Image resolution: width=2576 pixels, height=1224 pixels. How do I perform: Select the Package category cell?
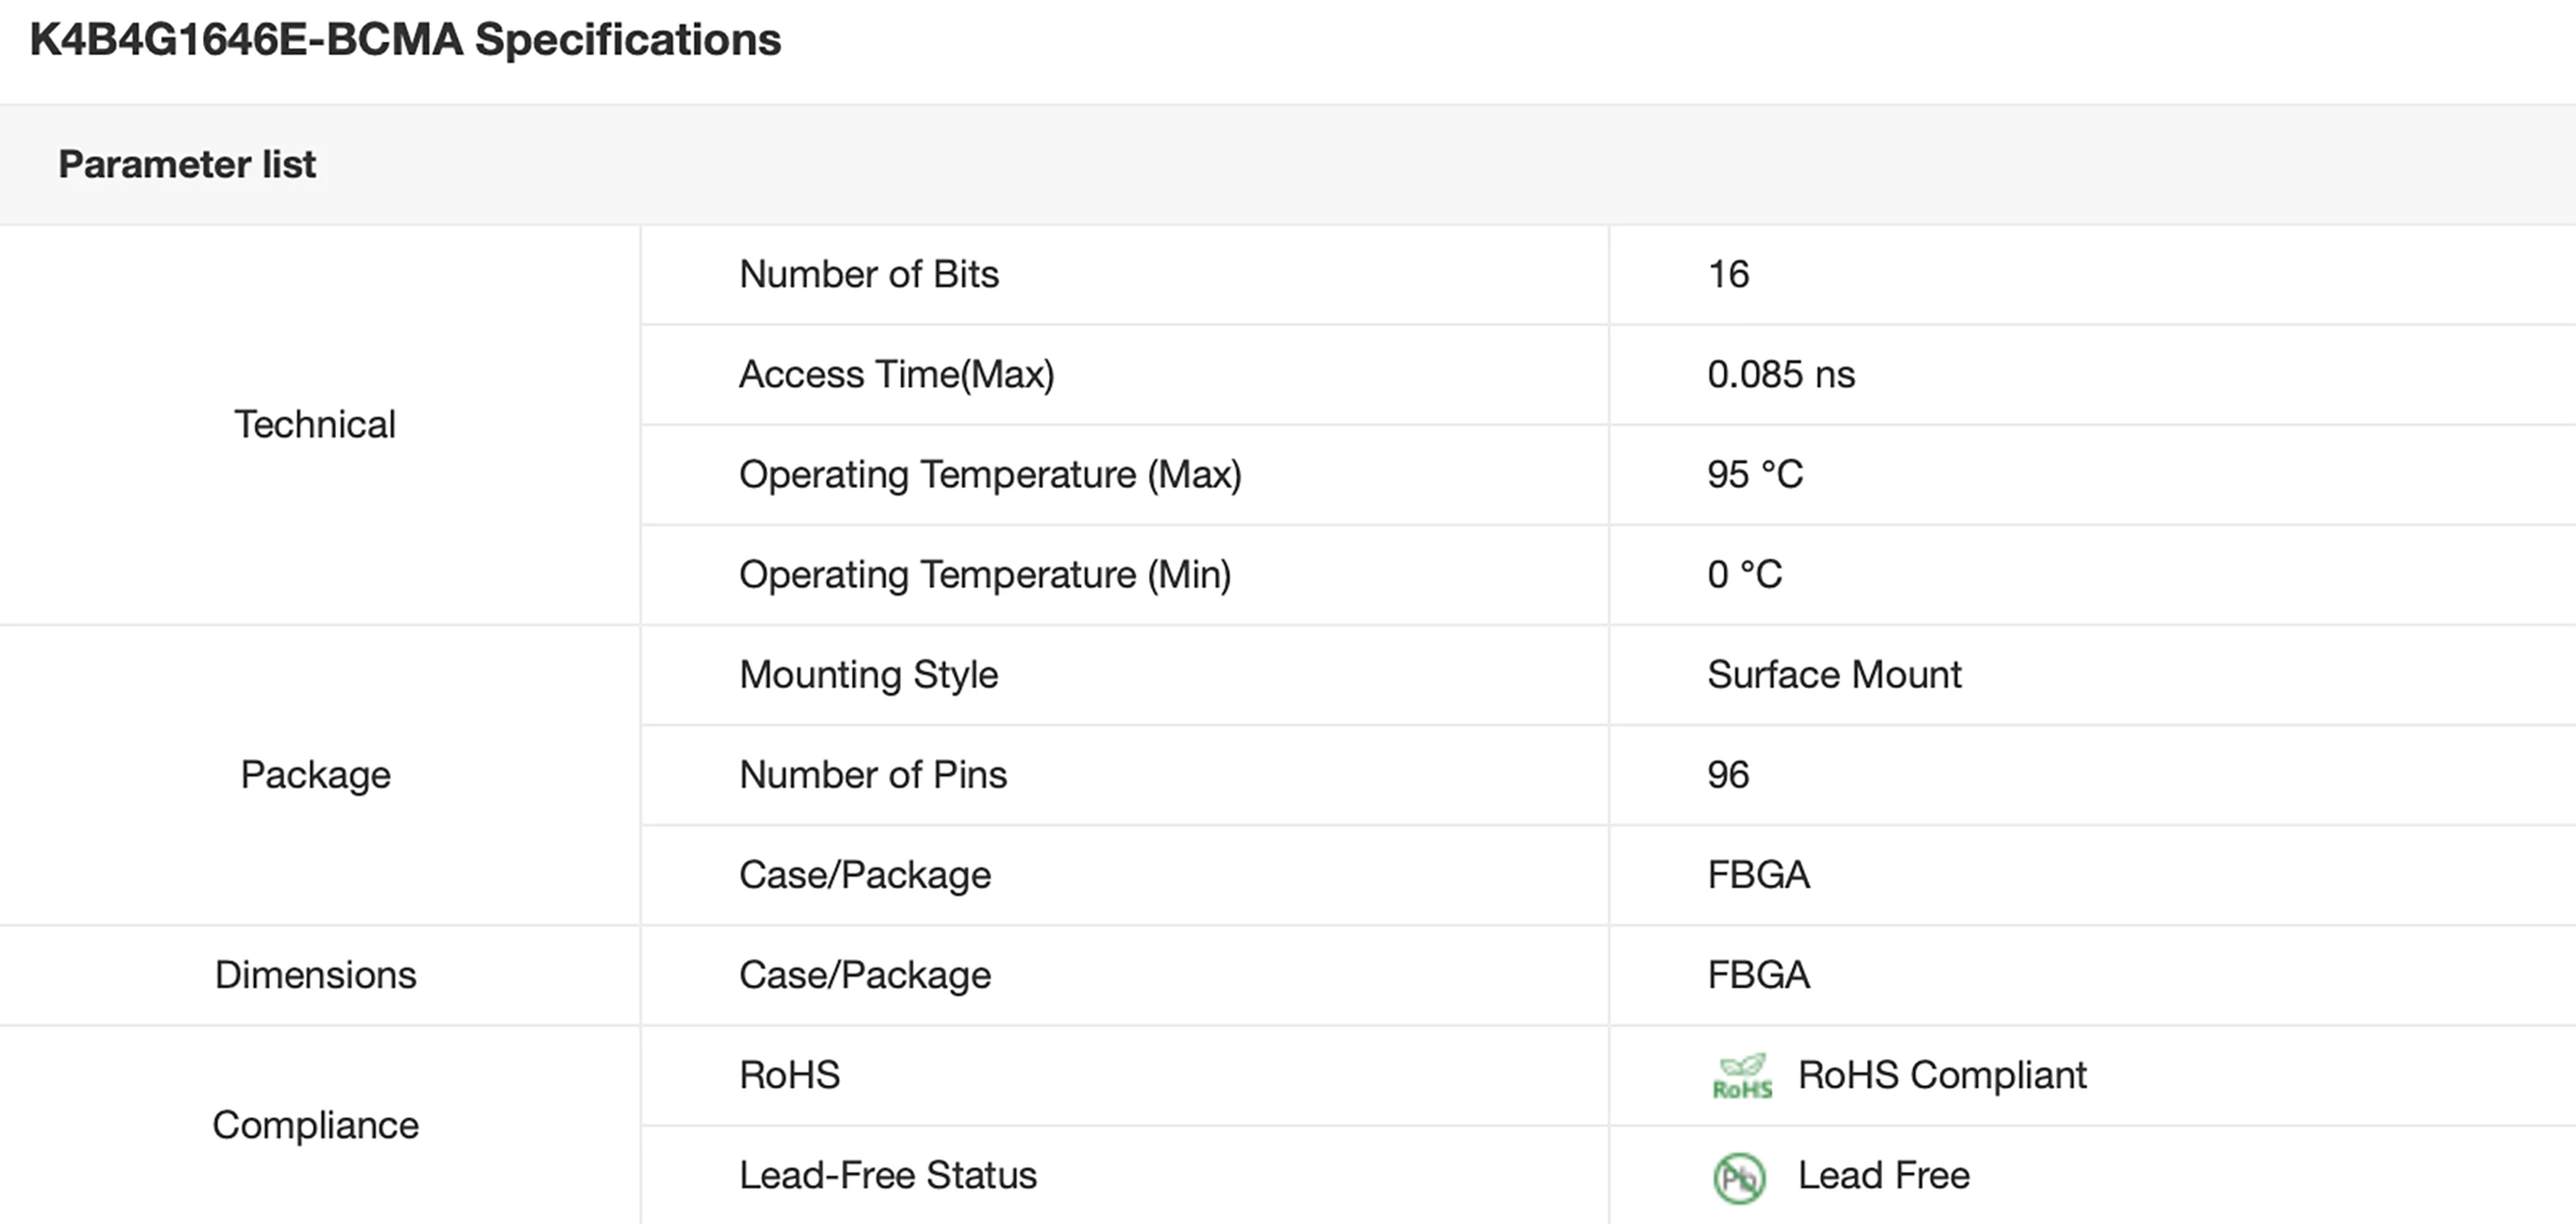click(315, 775)
